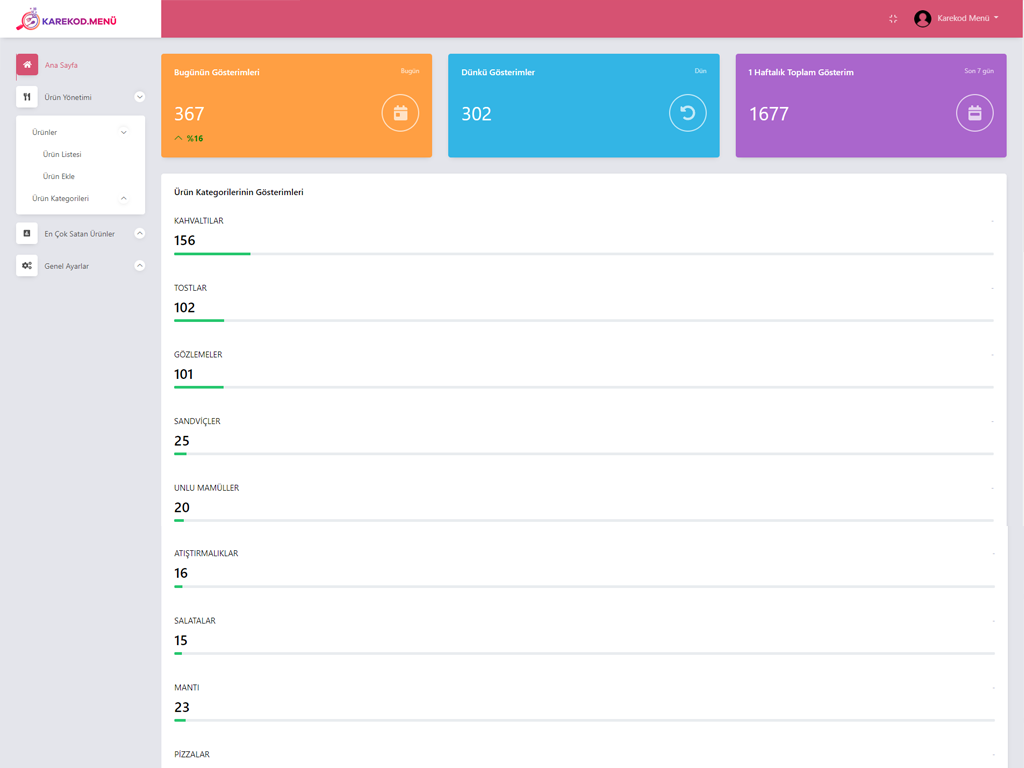Expand the En Çok Satan Ürünler chevron
Image resolution: width=1024 pixels, height=768 pixels.
[x=140, y=233]
